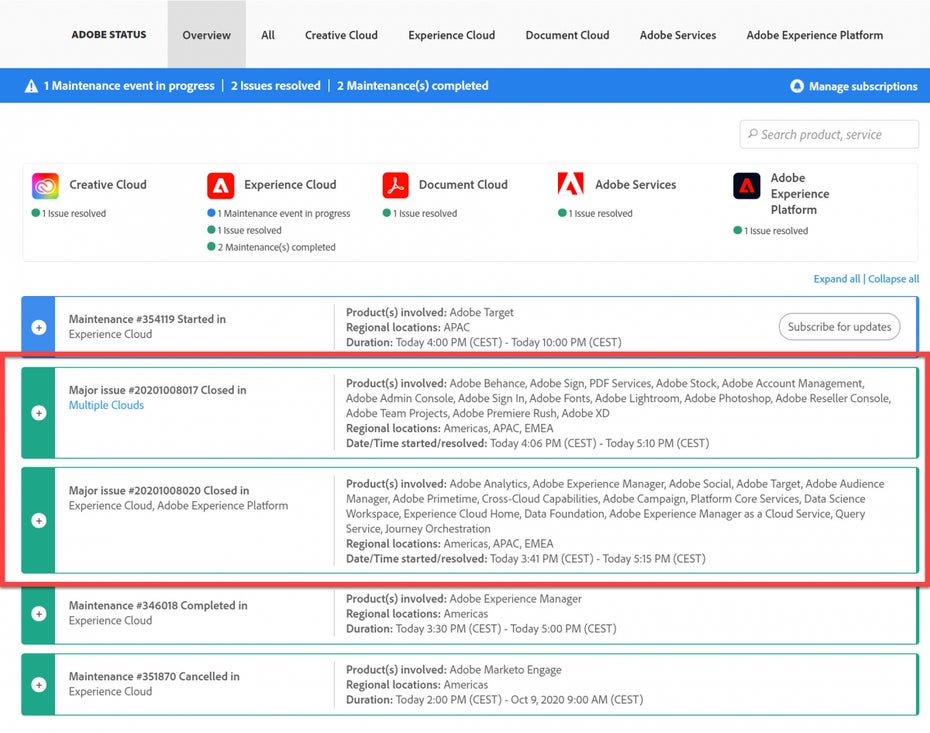Open the All tab
The height and width of the screenshot is (733, 930).
pyautogui.click(x=268, y=35)
